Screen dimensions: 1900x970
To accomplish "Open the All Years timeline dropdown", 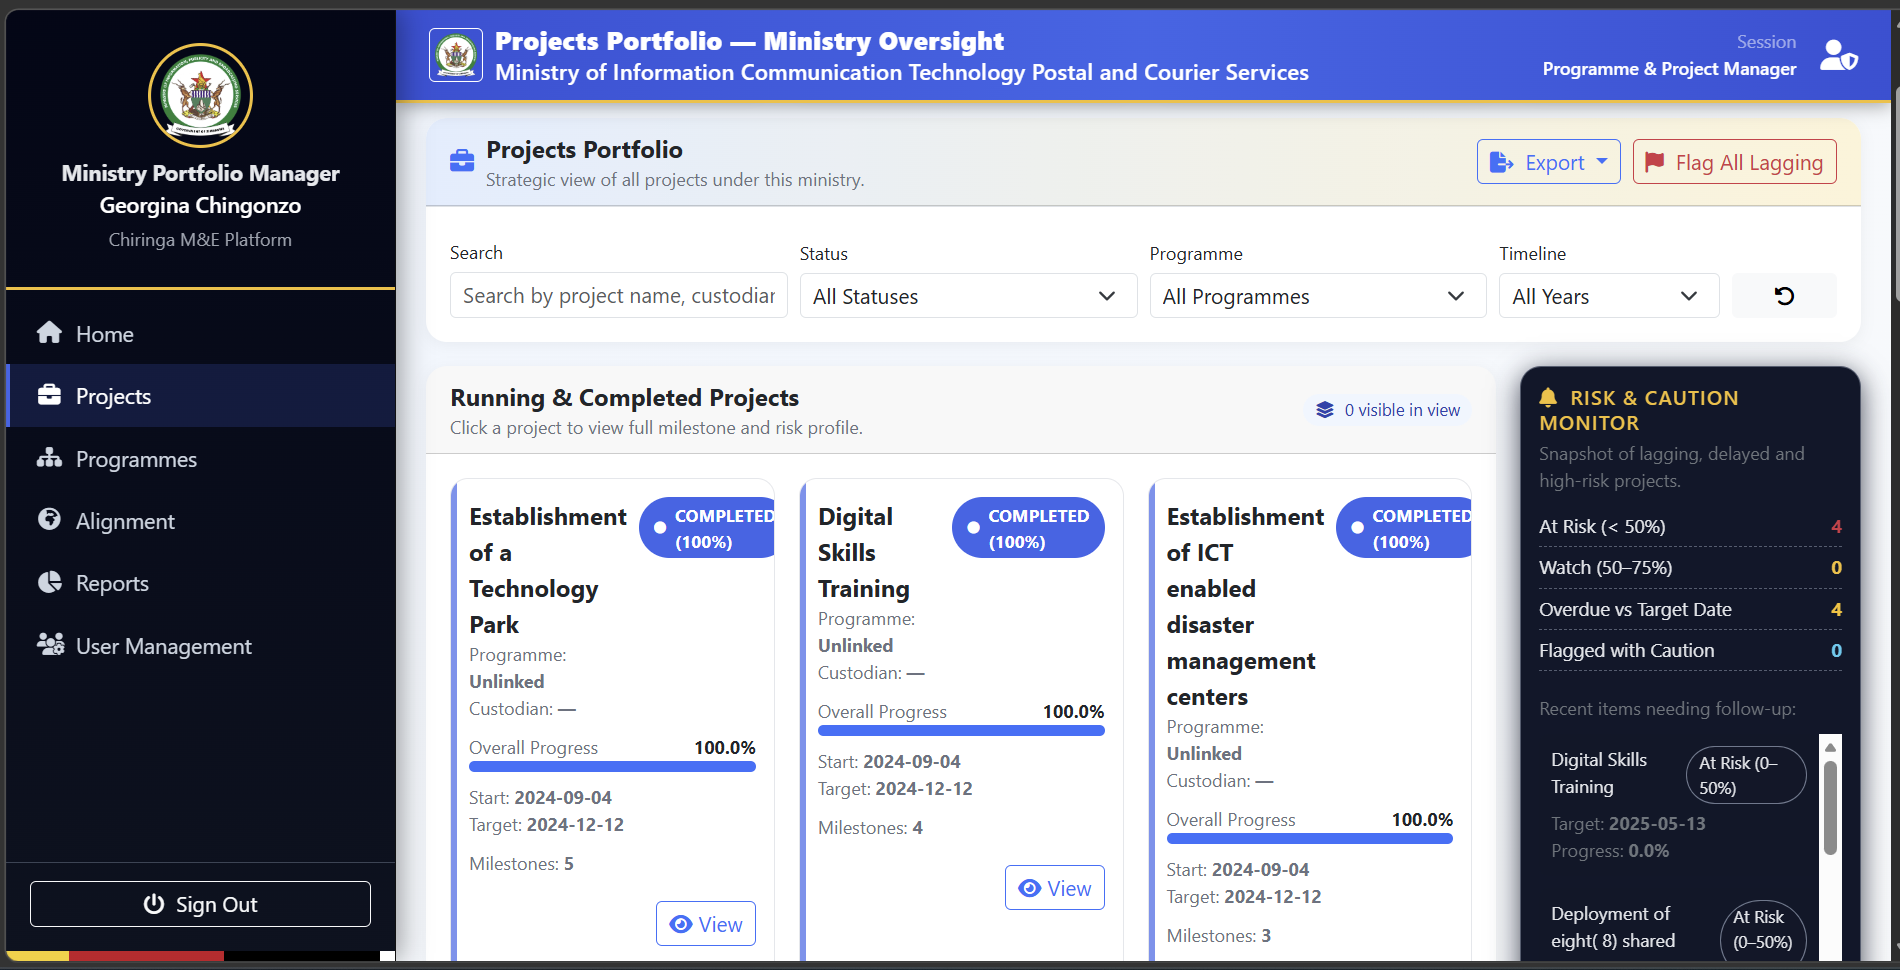I will [x=1607, y=295].
